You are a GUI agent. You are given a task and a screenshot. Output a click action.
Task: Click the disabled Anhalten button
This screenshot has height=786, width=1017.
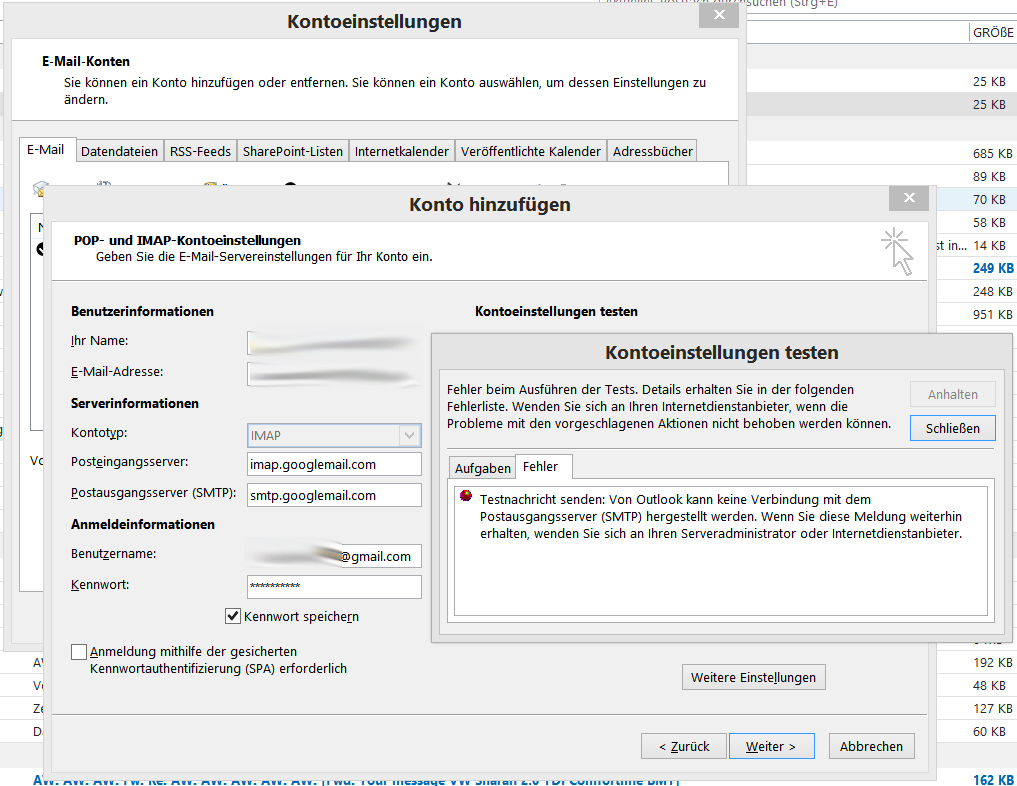coord(952,394)
